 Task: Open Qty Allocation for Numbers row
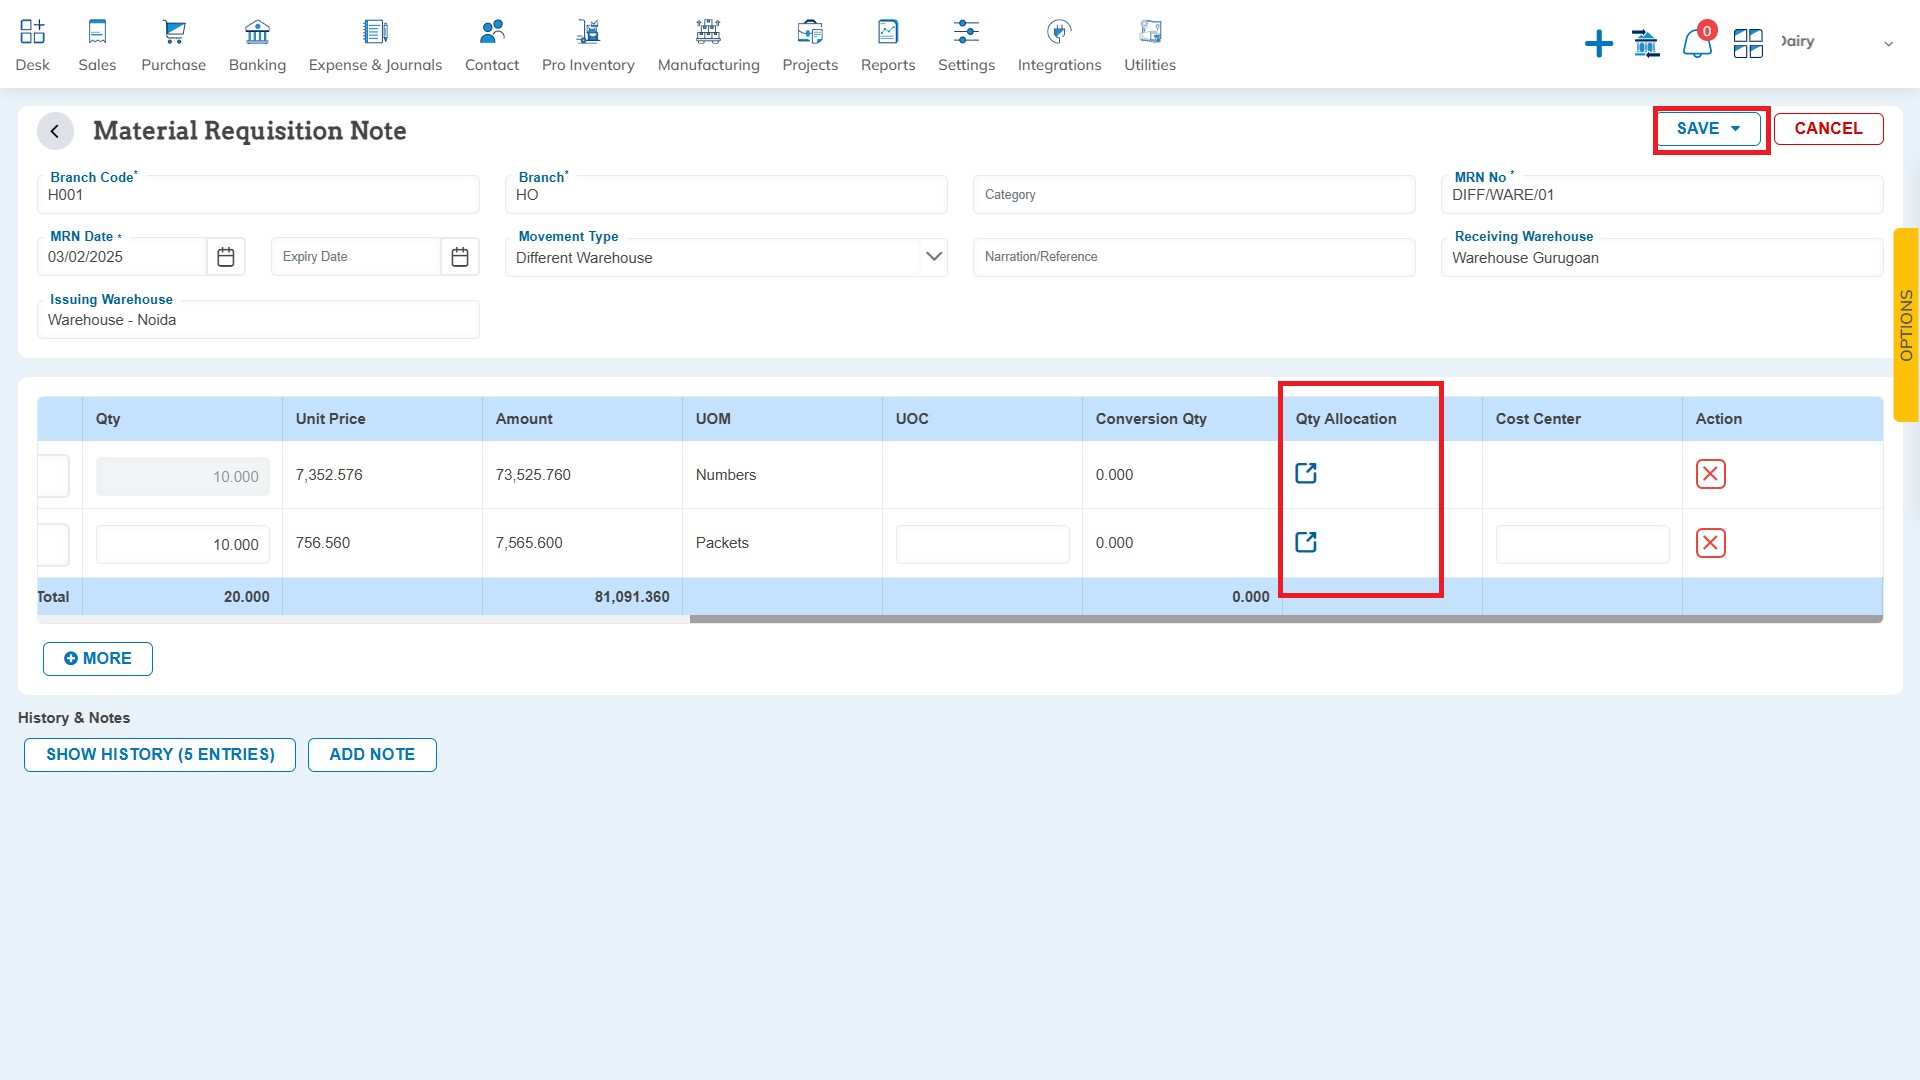[x=1306, y=474]
